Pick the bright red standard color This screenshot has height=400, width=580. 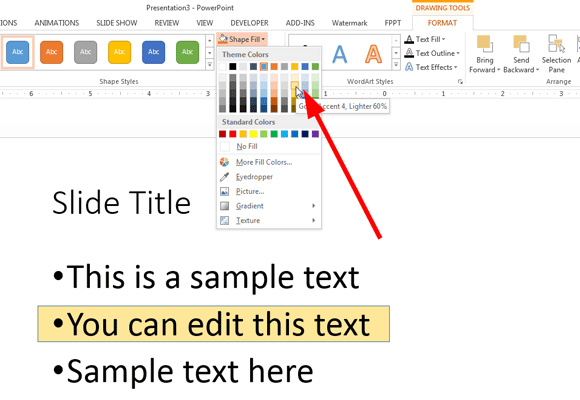click(233, 134)
